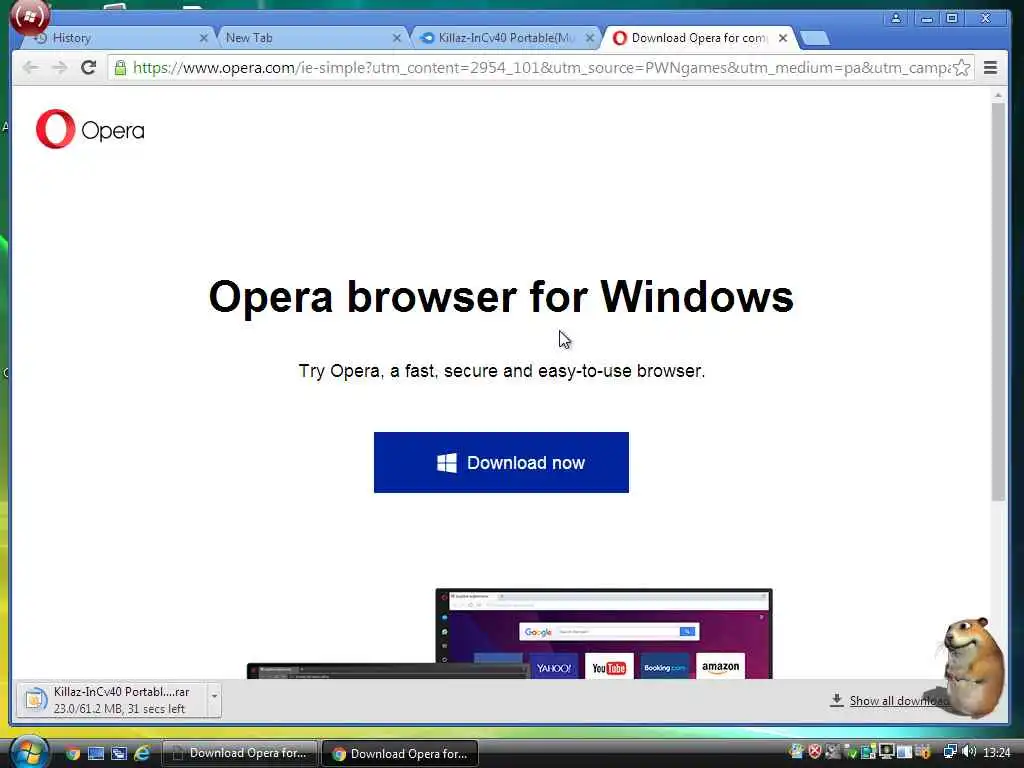Reload the Opera download page

[89, 67]
